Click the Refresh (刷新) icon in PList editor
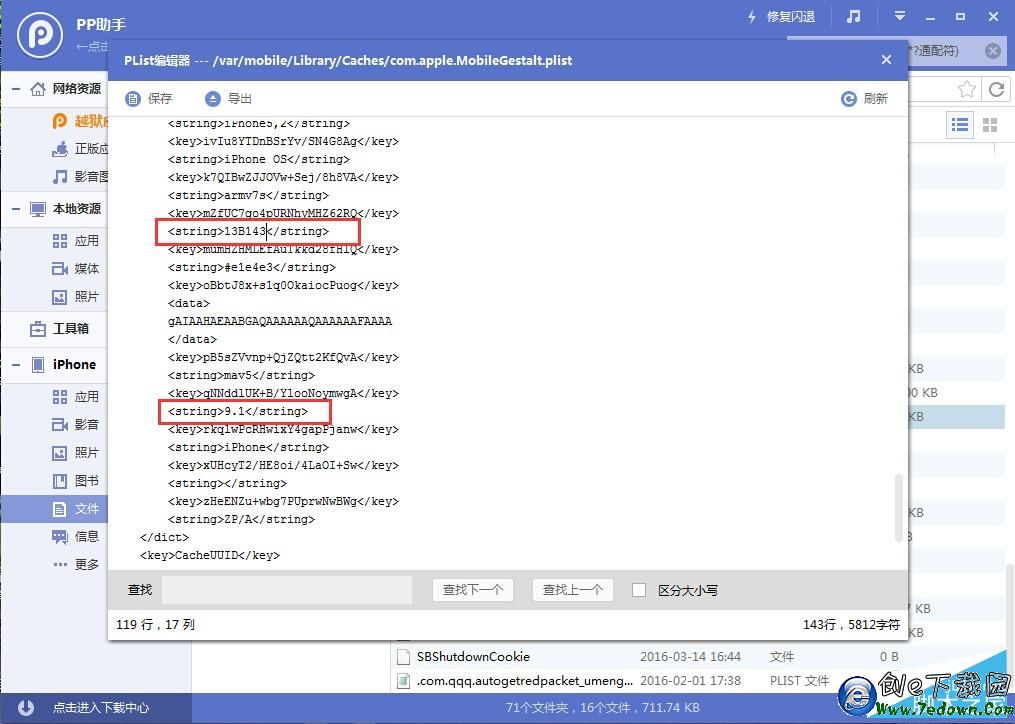This screenshot has width=1015, height=724. [x=848, y=98]
